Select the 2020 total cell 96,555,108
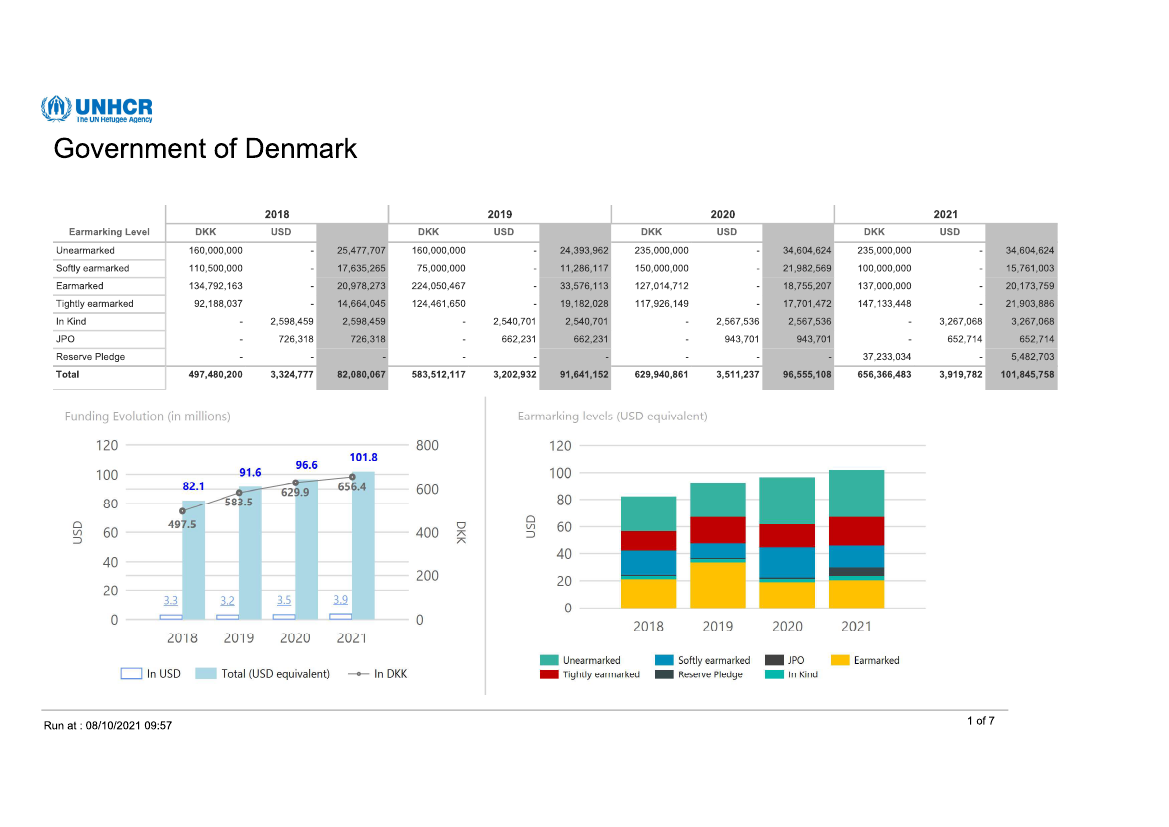The width and height of the screenshot is (1169, 827). click(x=807, y=374)
